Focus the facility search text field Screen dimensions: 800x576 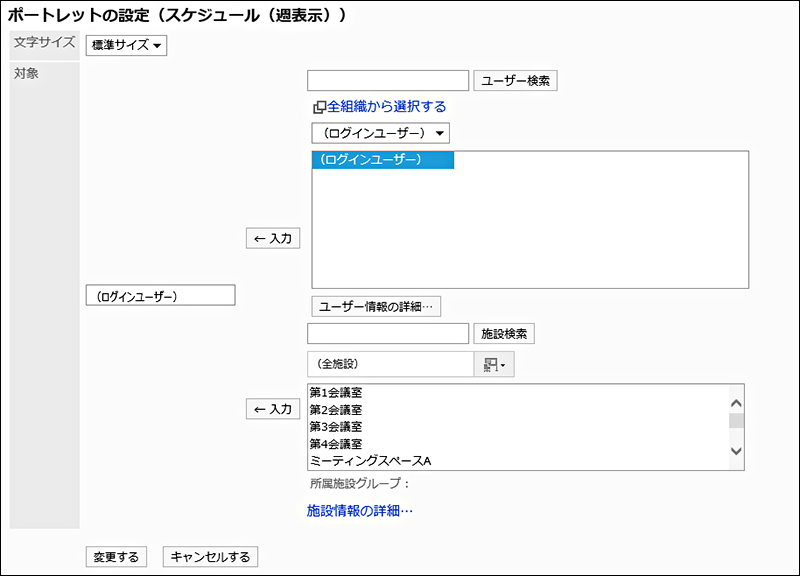tap(388, 334)
